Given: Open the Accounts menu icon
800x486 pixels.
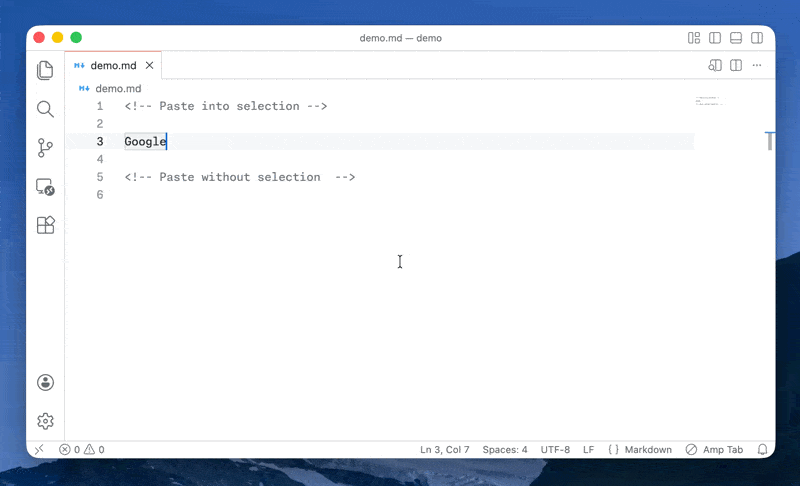Looking at the screenshot, I should 45,382.
